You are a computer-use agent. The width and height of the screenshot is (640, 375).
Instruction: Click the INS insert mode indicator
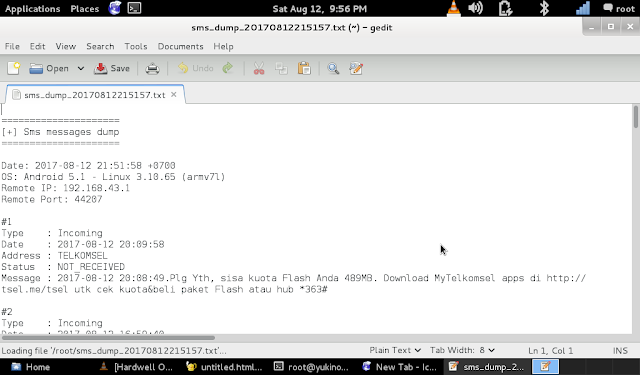click(620, 351)
